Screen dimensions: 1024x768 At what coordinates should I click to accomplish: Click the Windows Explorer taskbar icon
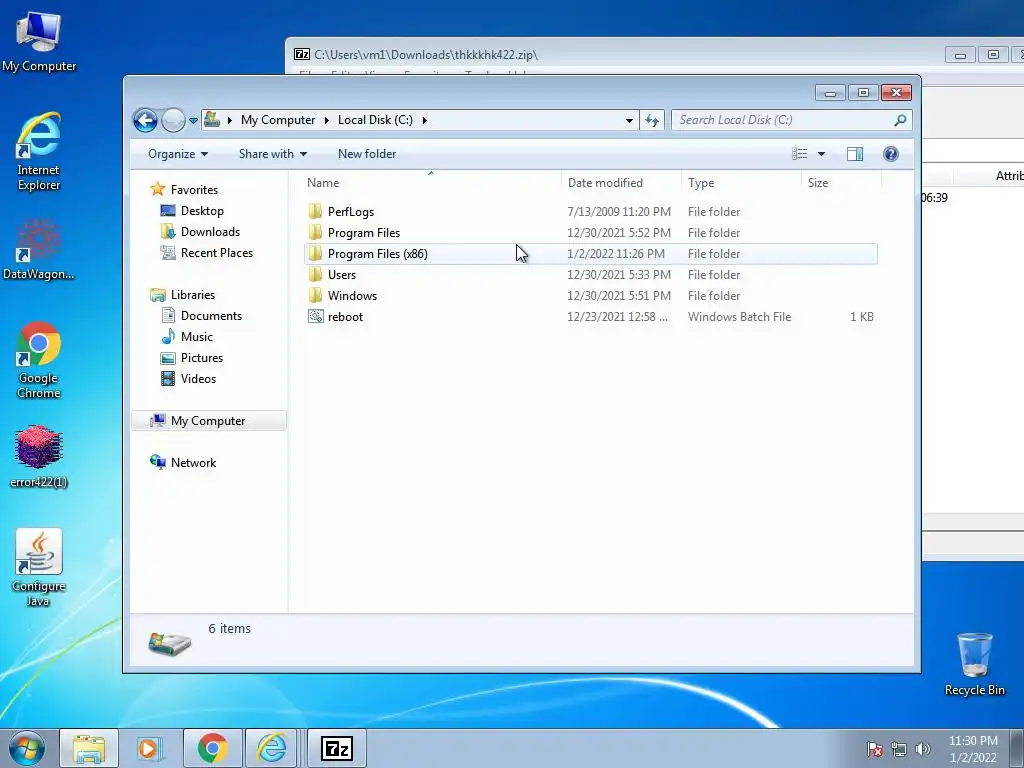tap(89, 748)
